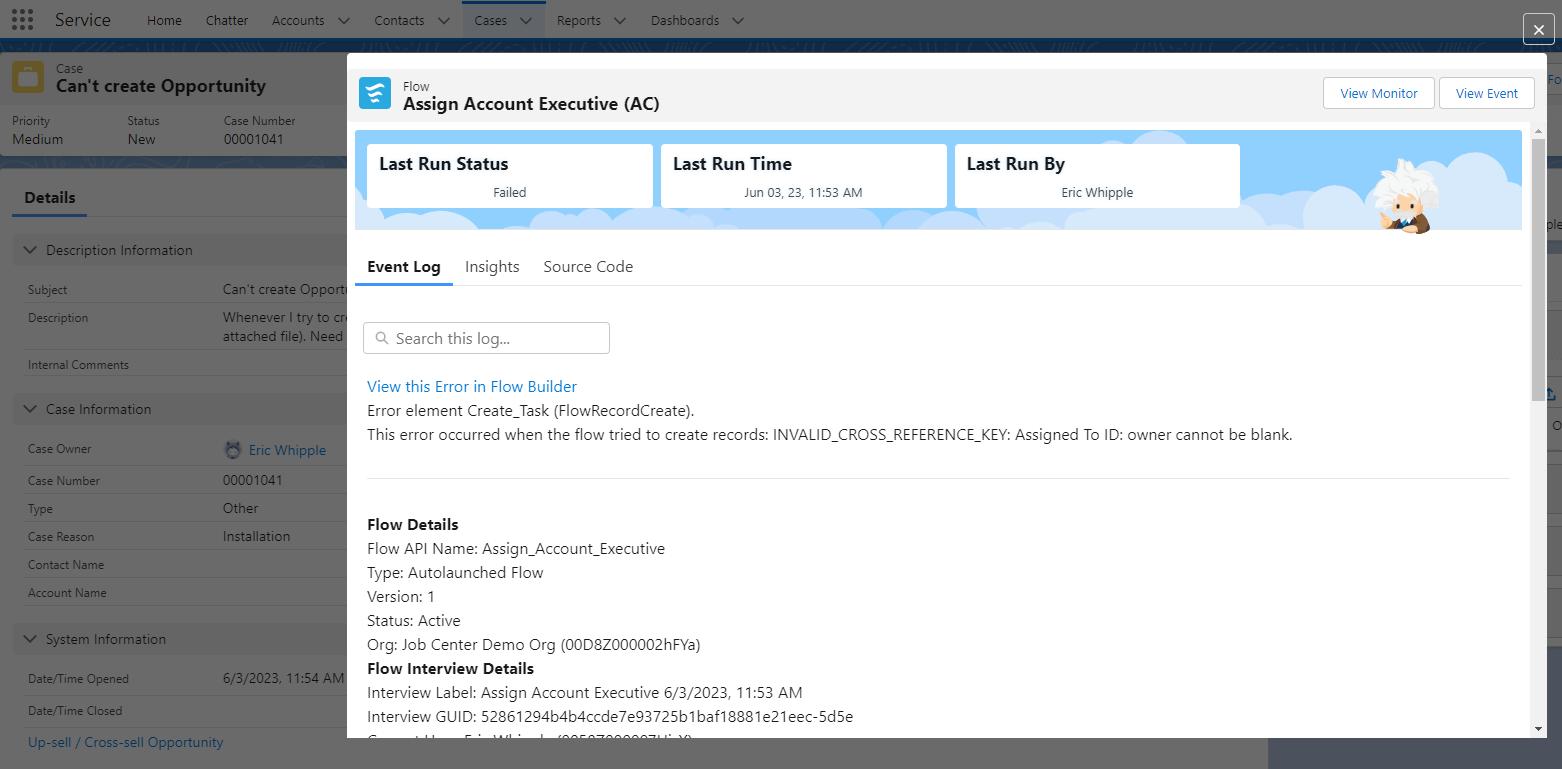
Task: Click the Date/Time Opened value
Action: pos(283,679)
